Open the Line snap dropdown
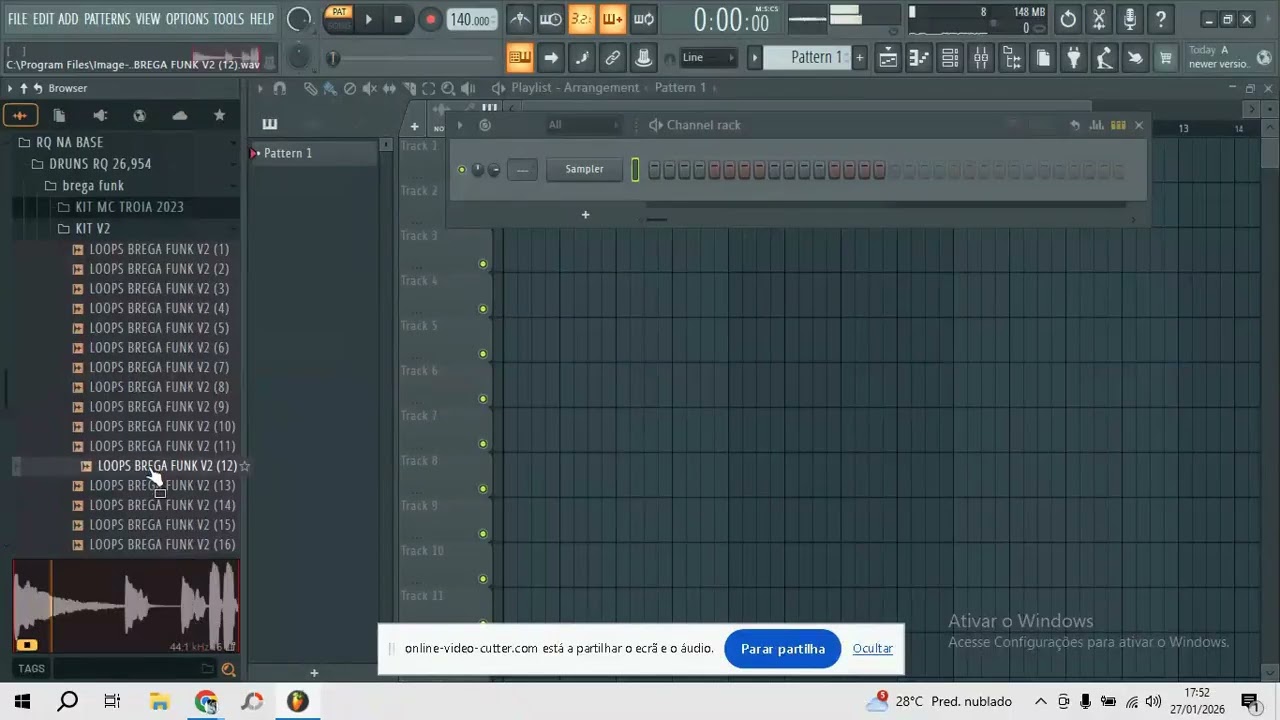The image size is (1280, 720). [709, 58]
